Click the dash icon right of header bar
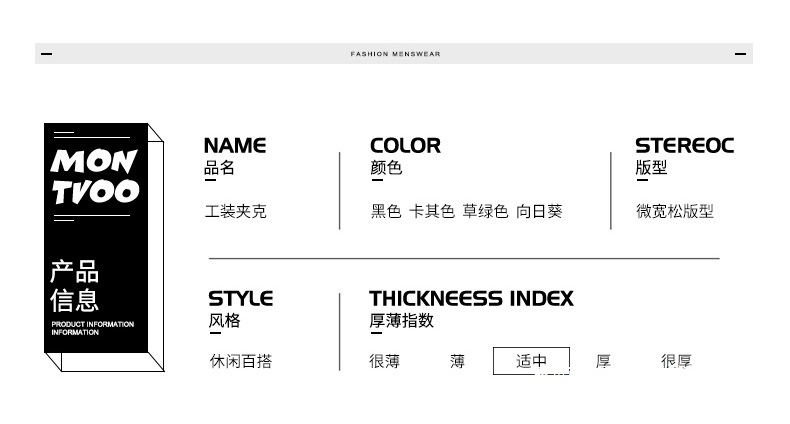Image resolution: width=790 pixels, height=424 pixels. [740, 54]
